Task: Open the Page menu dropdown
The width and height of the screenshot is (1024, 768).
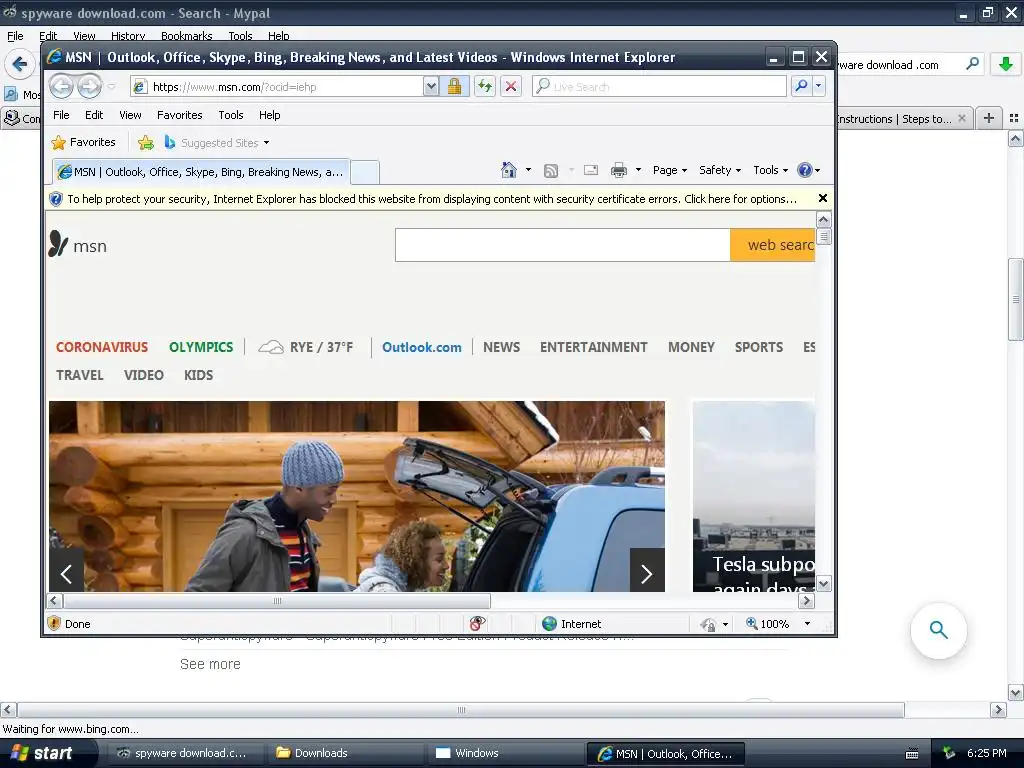Action: click(670, 170)
